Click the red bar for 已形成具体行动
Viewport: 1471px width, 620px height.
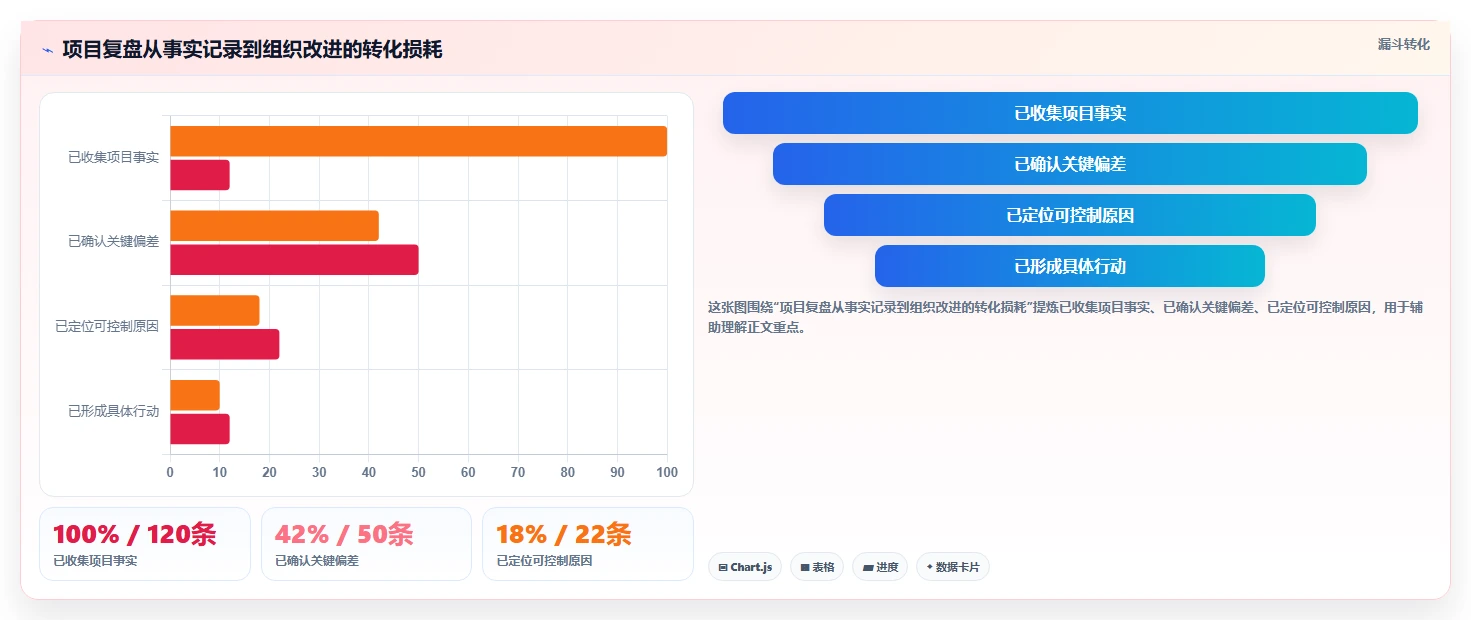point(200,429)
